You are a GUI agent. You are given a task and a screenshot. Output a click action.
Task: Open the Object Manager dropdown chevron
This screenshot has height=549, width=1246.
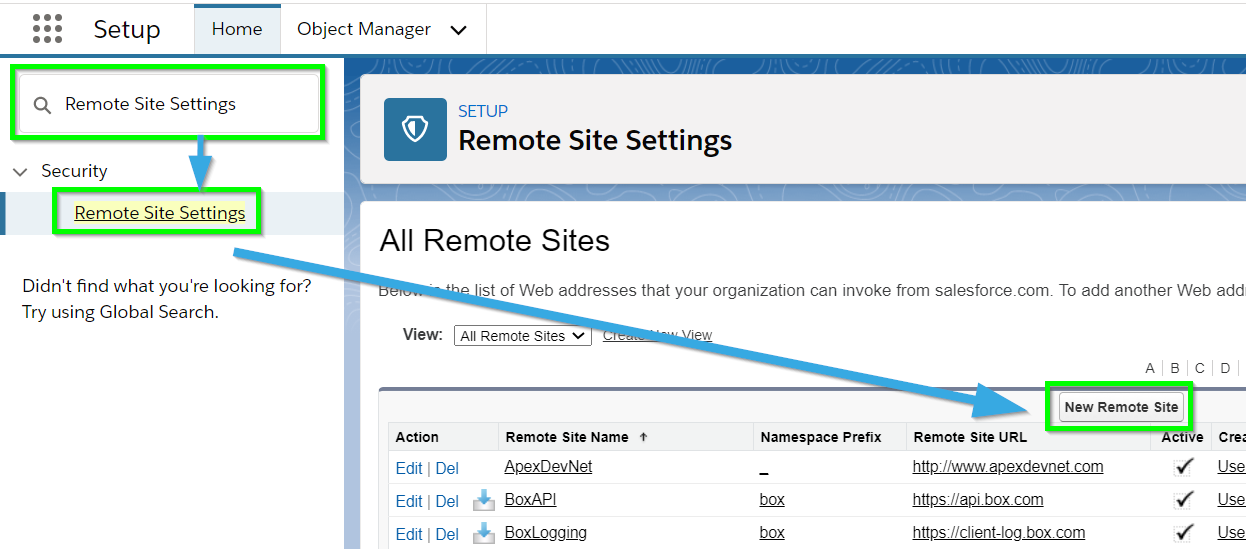pos(459,30)
